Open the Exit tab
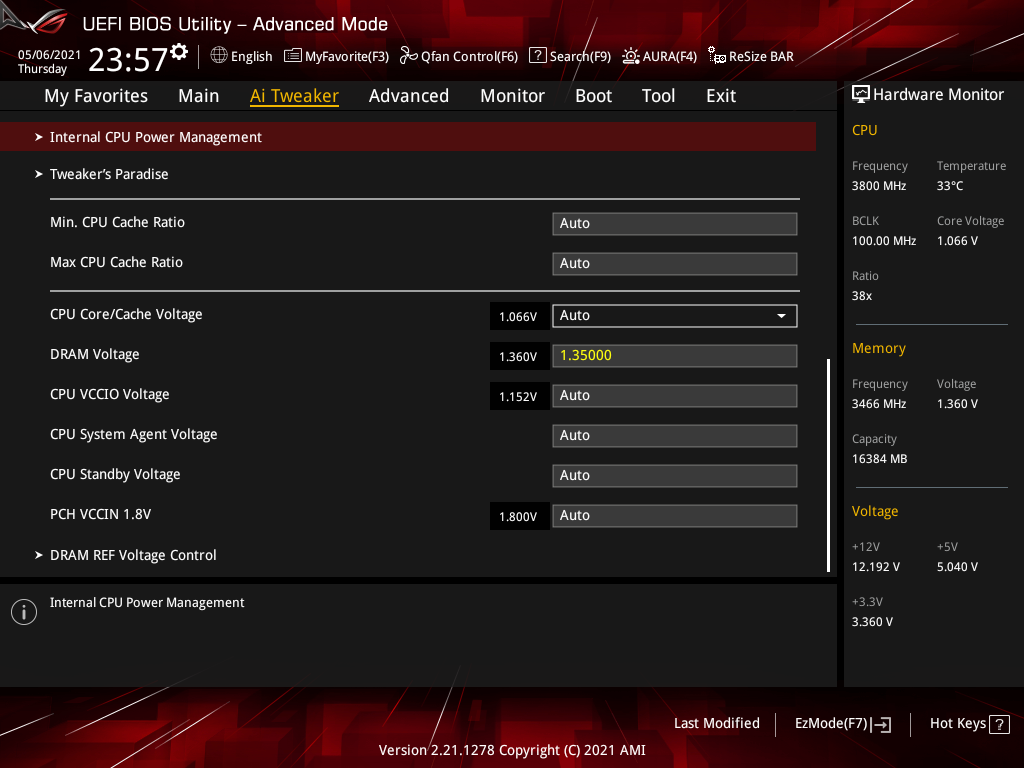This screenshot has height=768, width=1024. tap(721, 96)
